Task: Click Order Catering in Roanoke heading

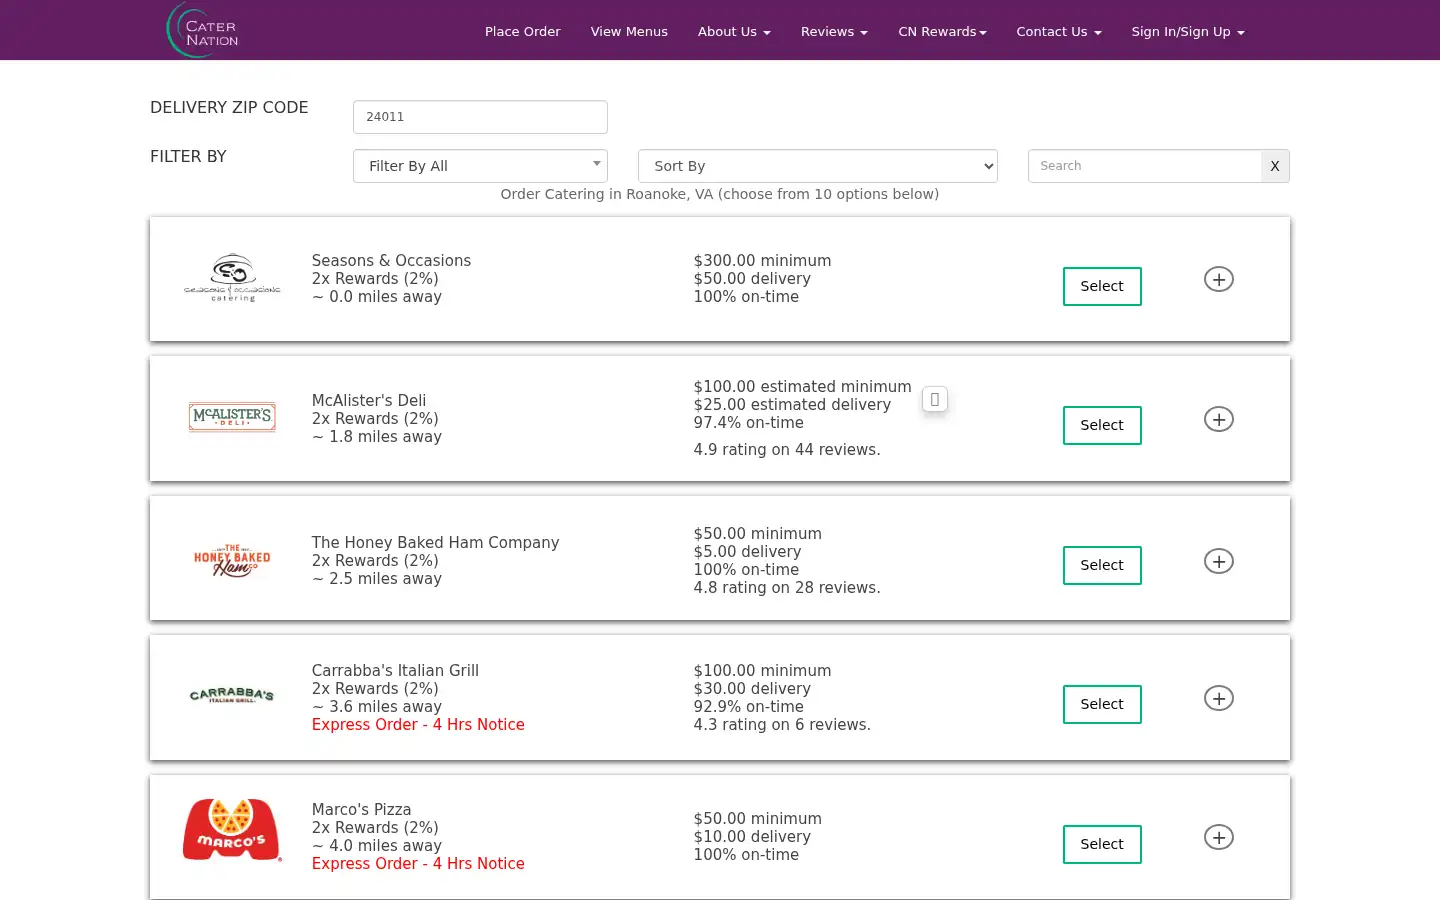Action: tap(720, 194)
